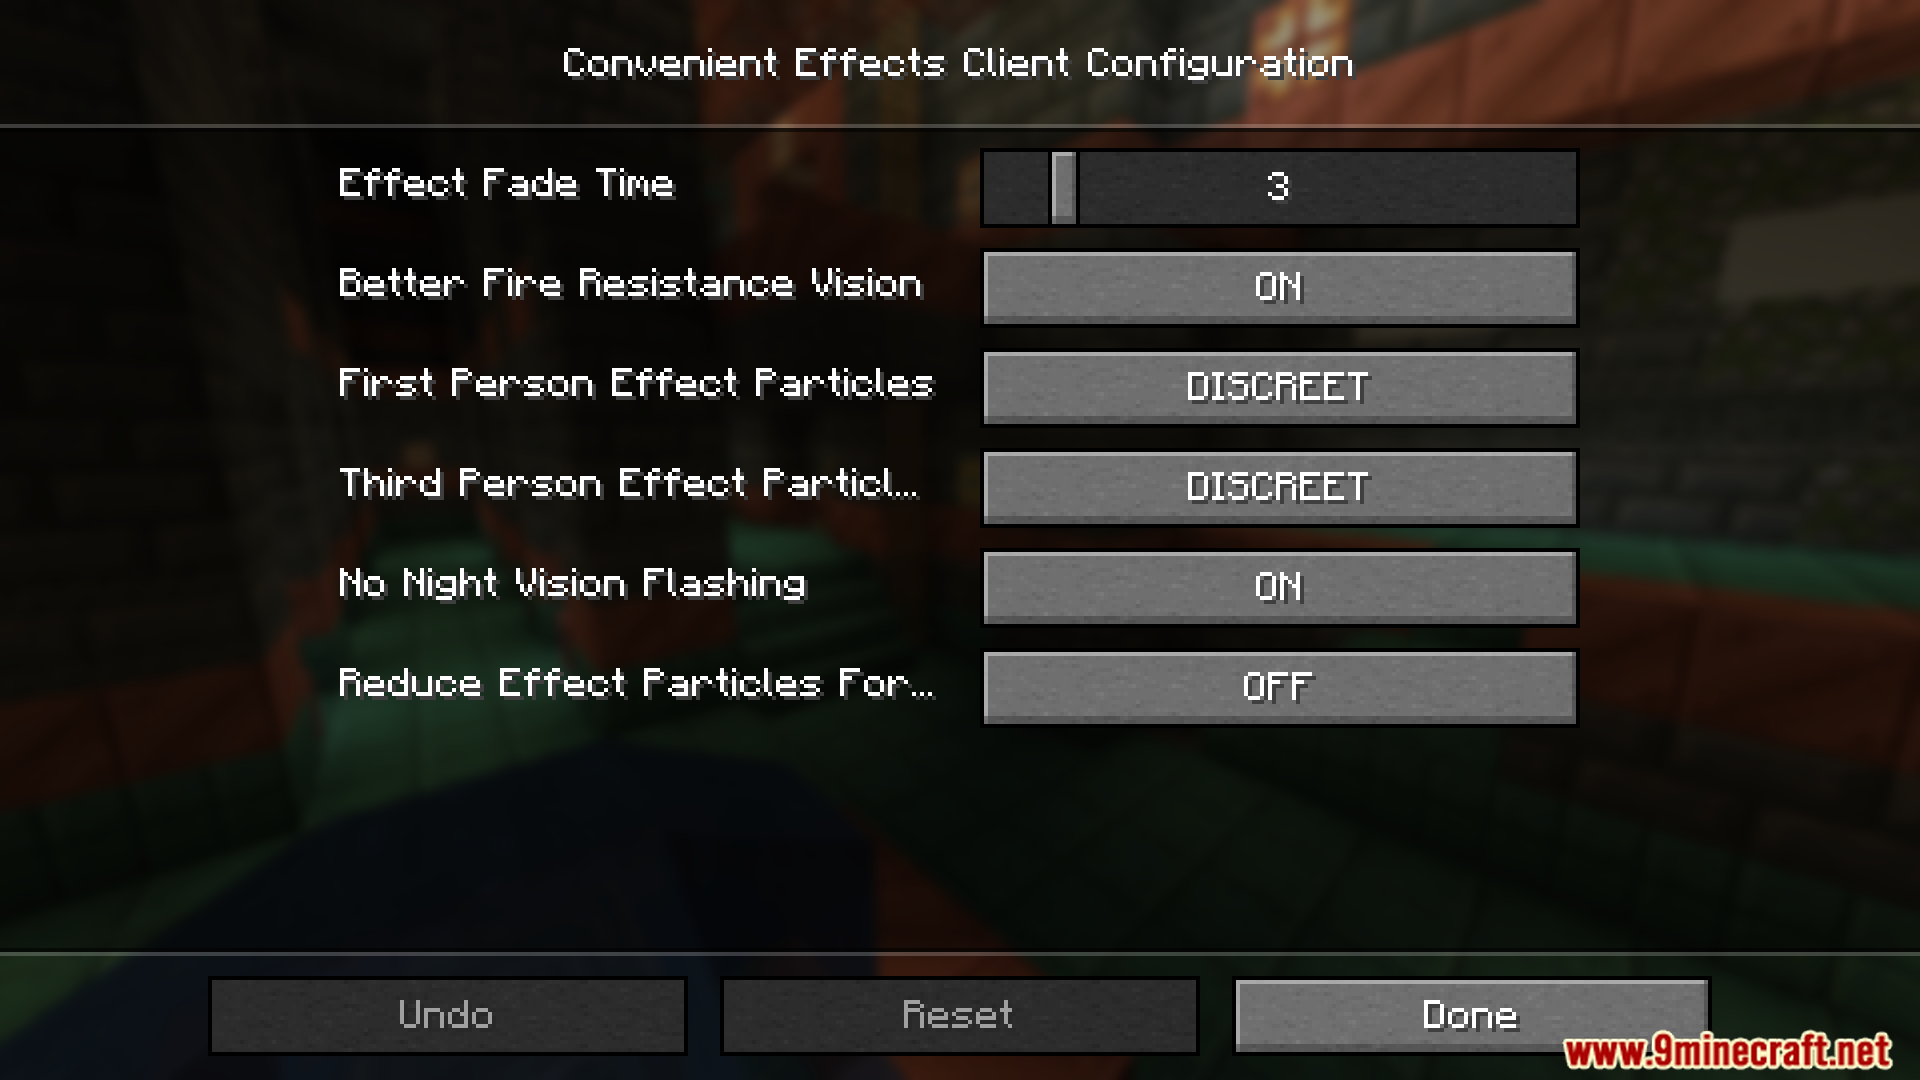Toggle Better Fire Resistance Vision ON button

tap(1279, 287)
